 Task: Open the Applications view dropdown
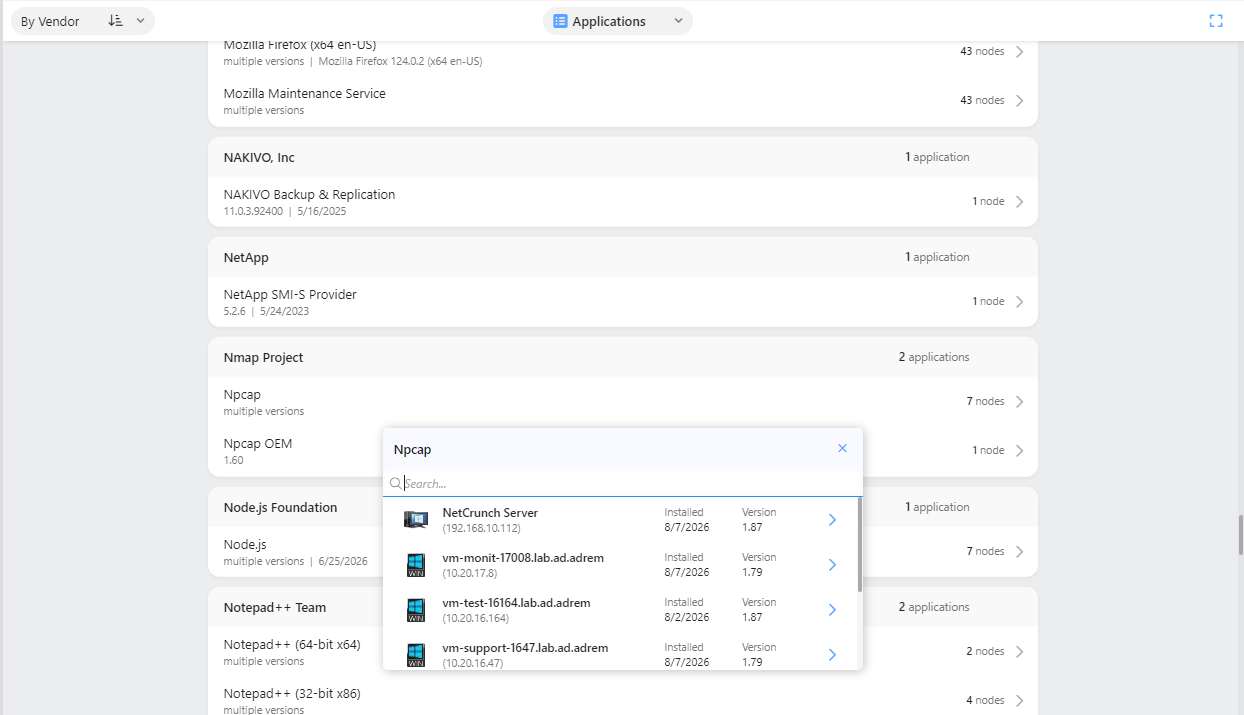(618, 21)
